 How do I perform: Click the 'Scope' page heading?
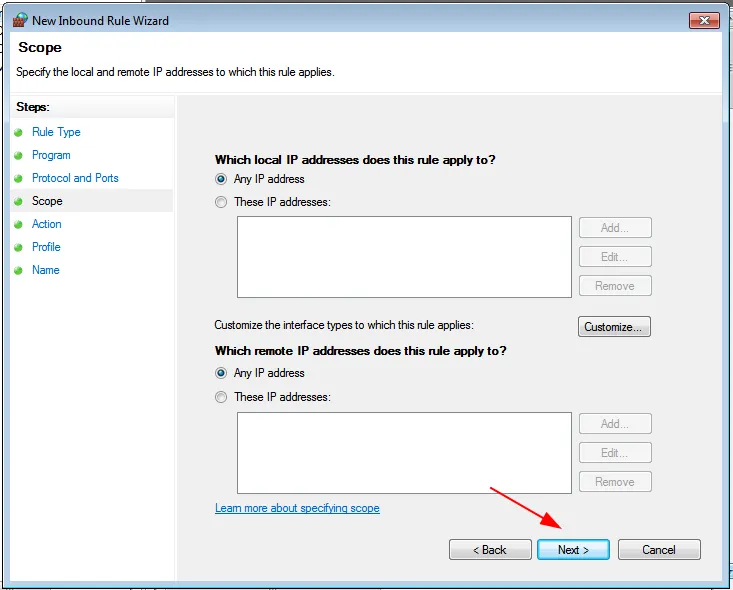[x=40, y=47]
